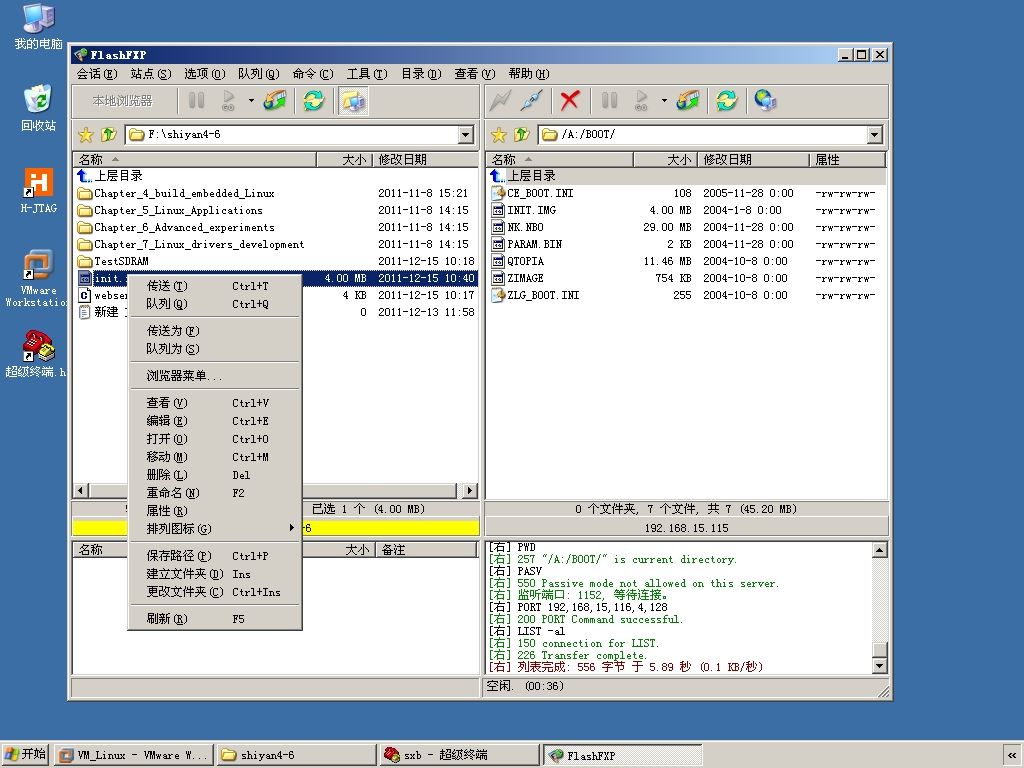Select the remote file NK.NBO icon
The width and height of the screenshot is (1024, 768).
coord(498,227)
